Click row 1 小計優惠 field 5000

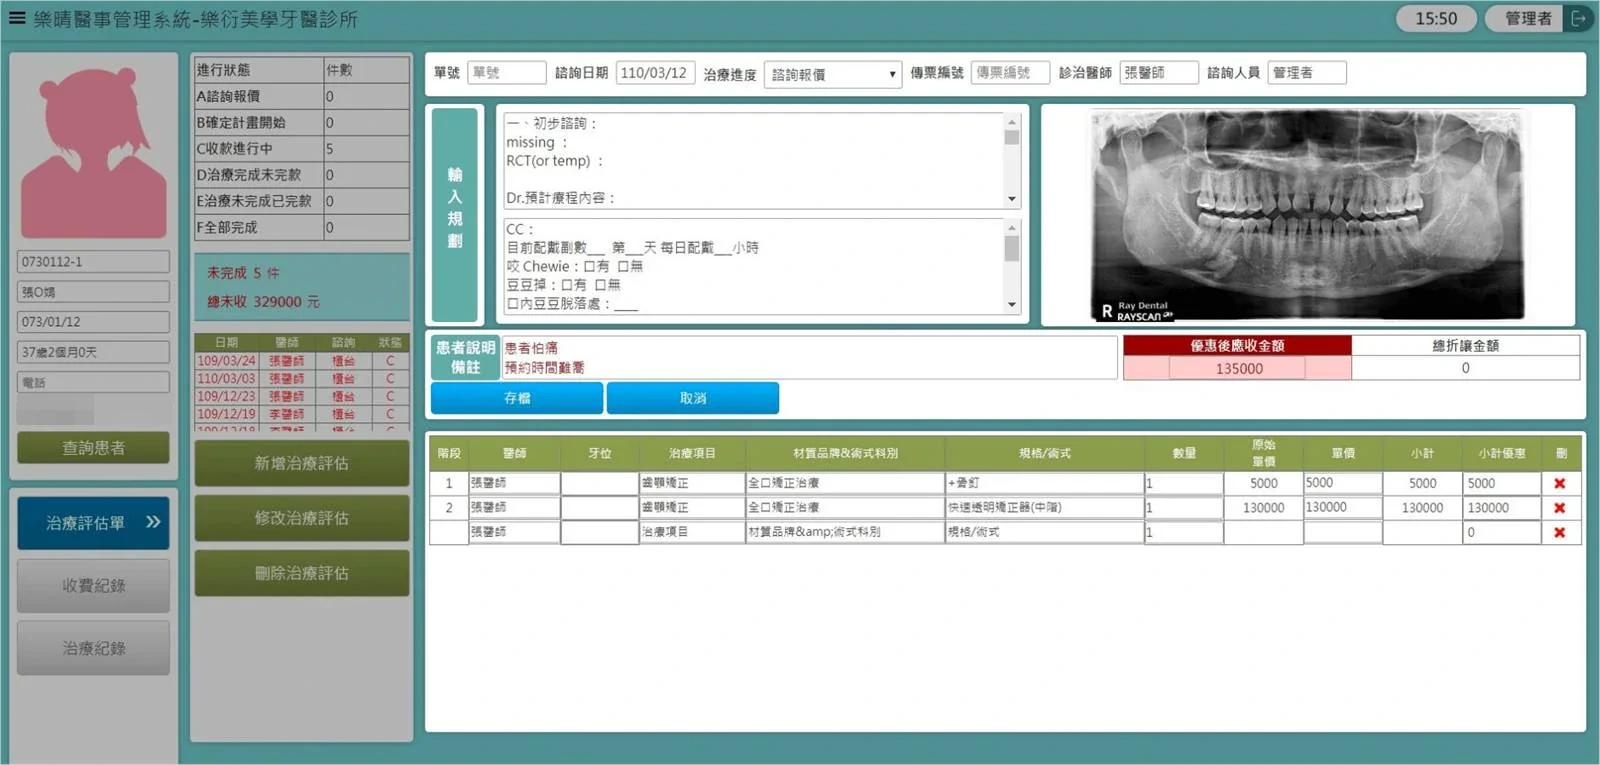(1501, 483)
